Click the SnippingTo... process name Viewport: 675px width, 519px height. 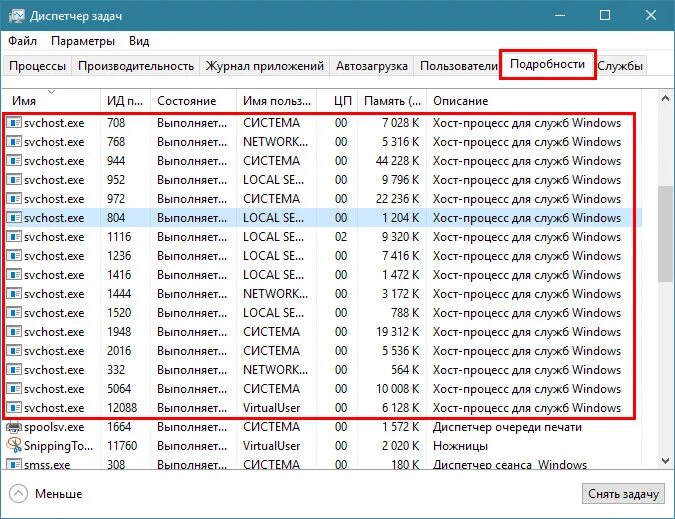tap(59, 446)
